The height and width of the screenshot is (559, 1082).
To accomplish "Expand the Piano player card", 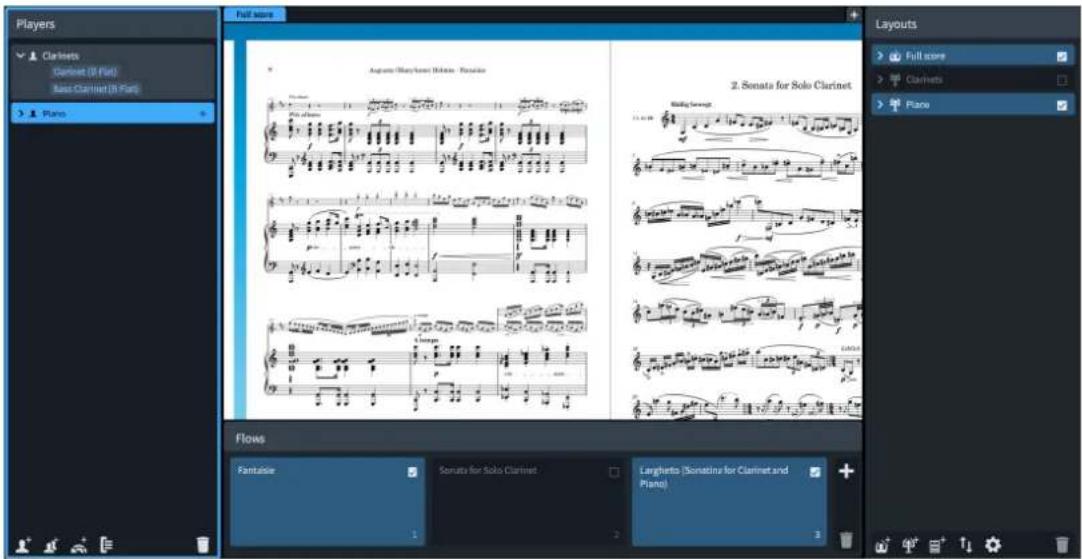I will pyautogui.click(x=21, y=113).
